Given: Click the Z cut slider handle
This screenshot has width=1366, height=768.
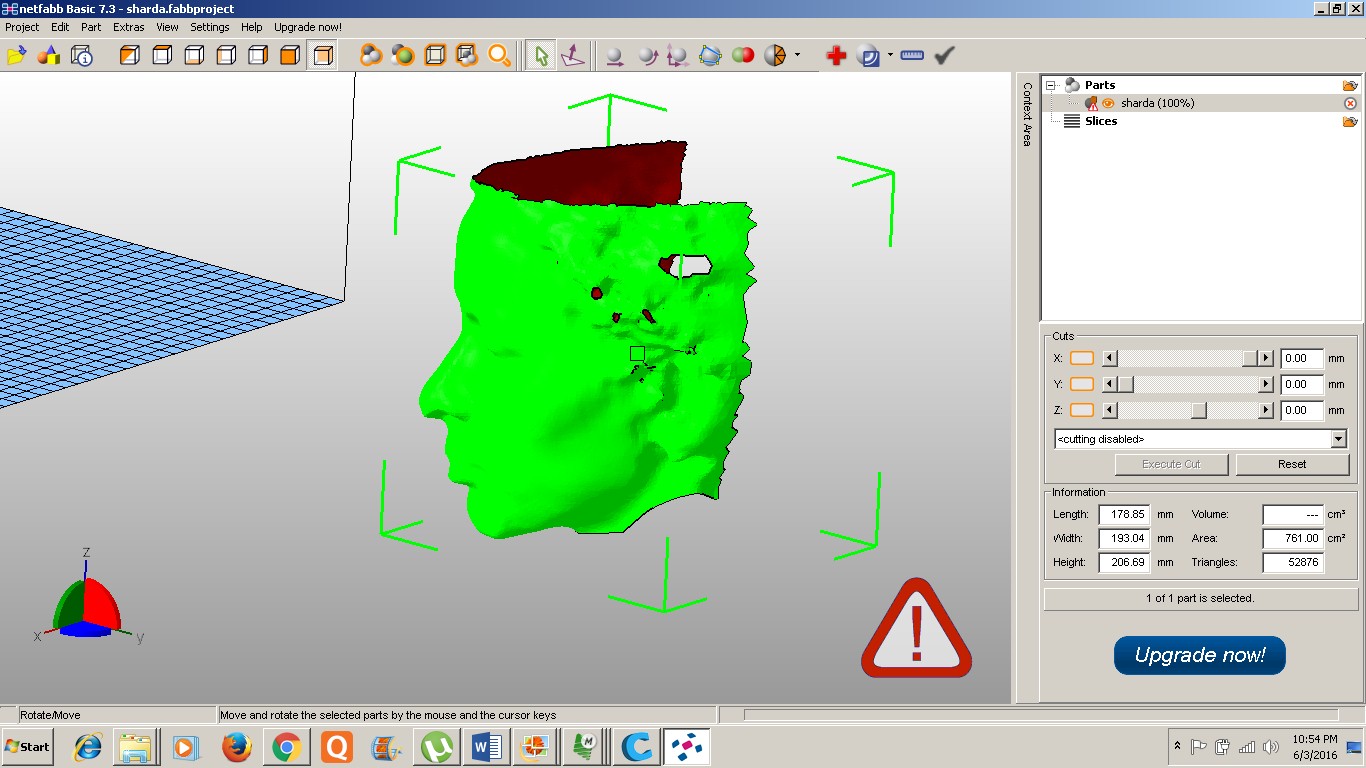Looking at the screenshot, I should pos(1199,410).
